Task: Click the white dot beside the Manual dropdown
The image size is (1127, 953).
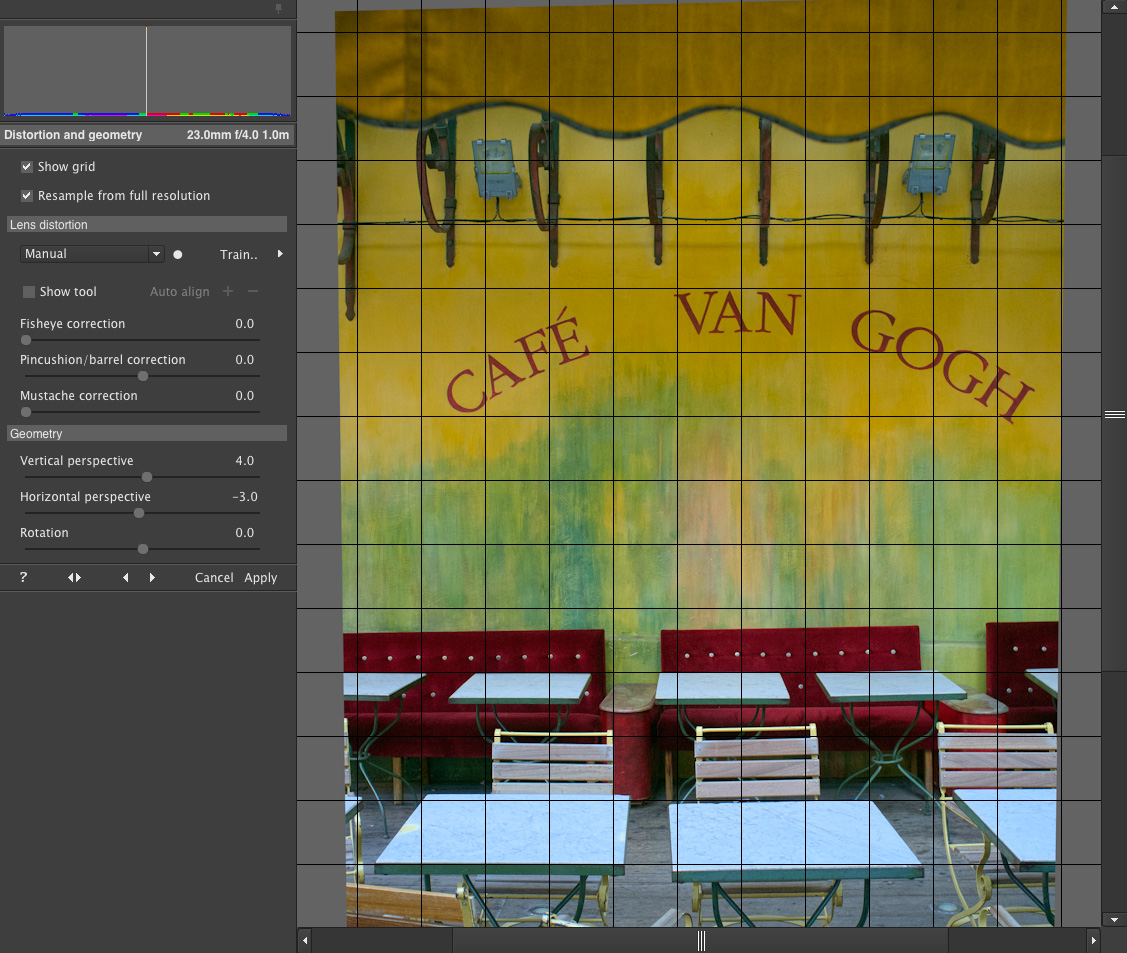Action: pos(178,254)
